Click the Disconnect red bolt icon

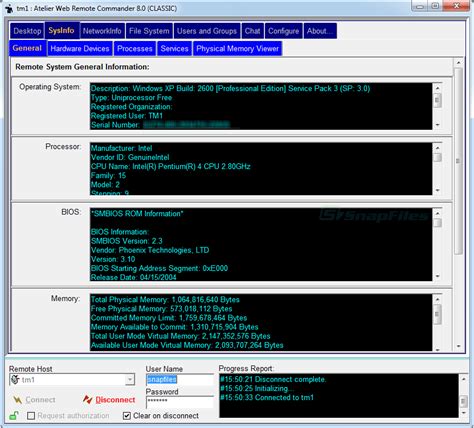tap(87, 399)
